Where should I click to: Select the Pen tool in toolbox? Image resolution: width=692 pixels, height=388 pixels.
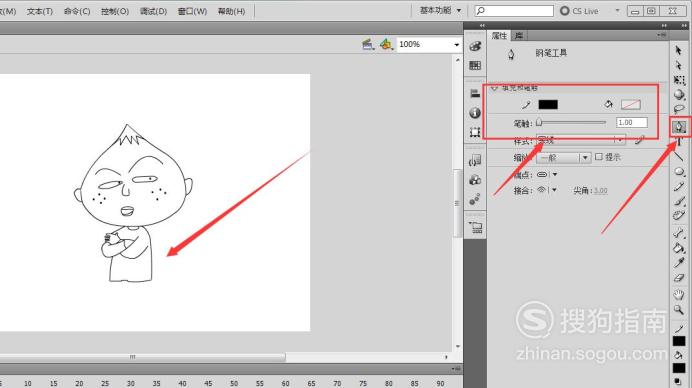pos(679,127)
